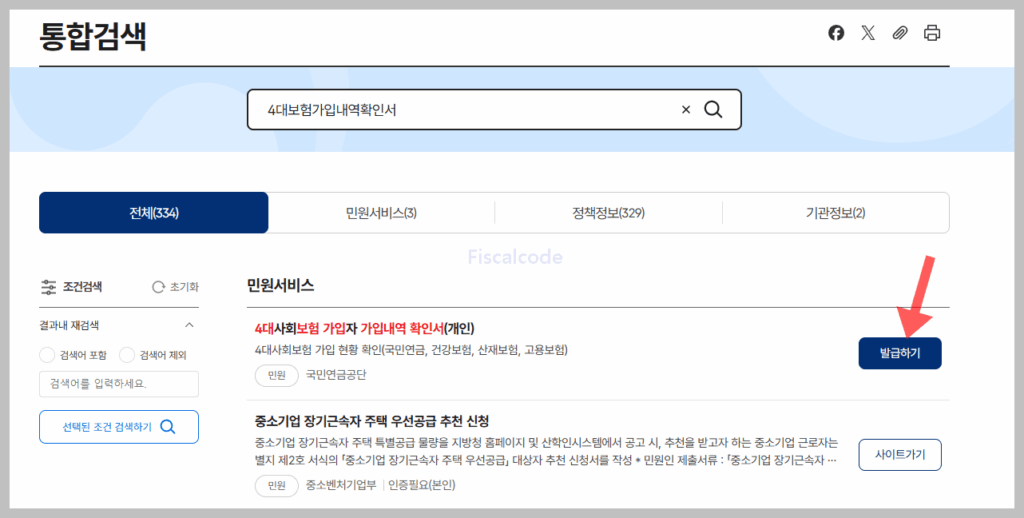Click the 조건검색 filter icon heading
The height and width of the screenshot is (518, 1024).
(x=71, y=287)
